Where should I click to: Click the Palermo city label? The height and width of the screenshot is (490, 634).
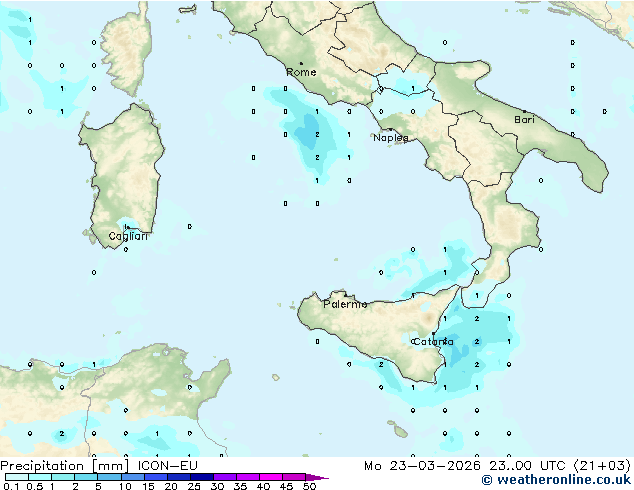tap(345, 304)
